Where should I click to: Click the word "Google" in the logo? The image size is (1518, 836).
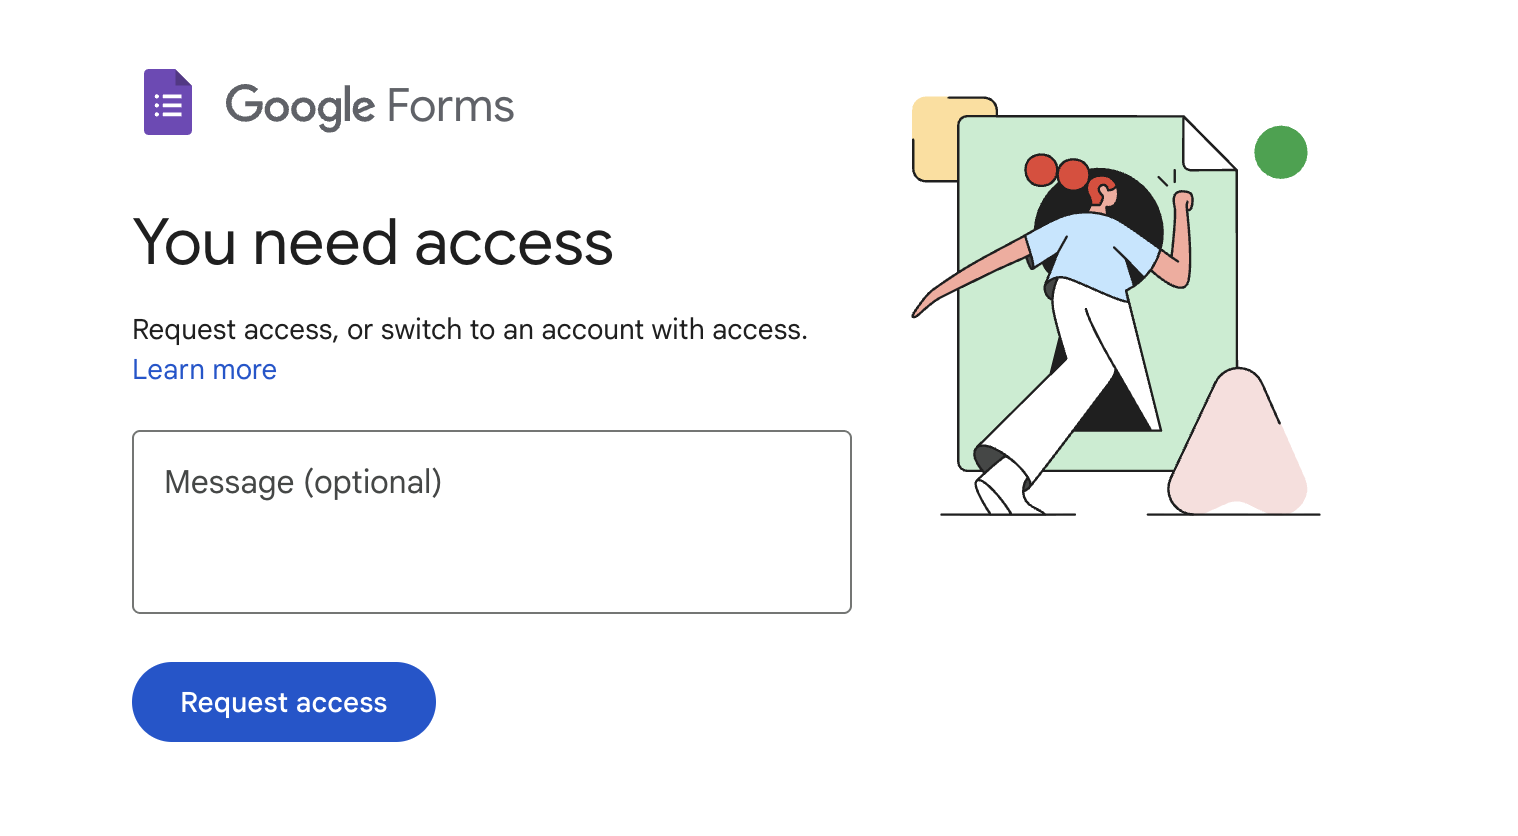click(300, 106)
